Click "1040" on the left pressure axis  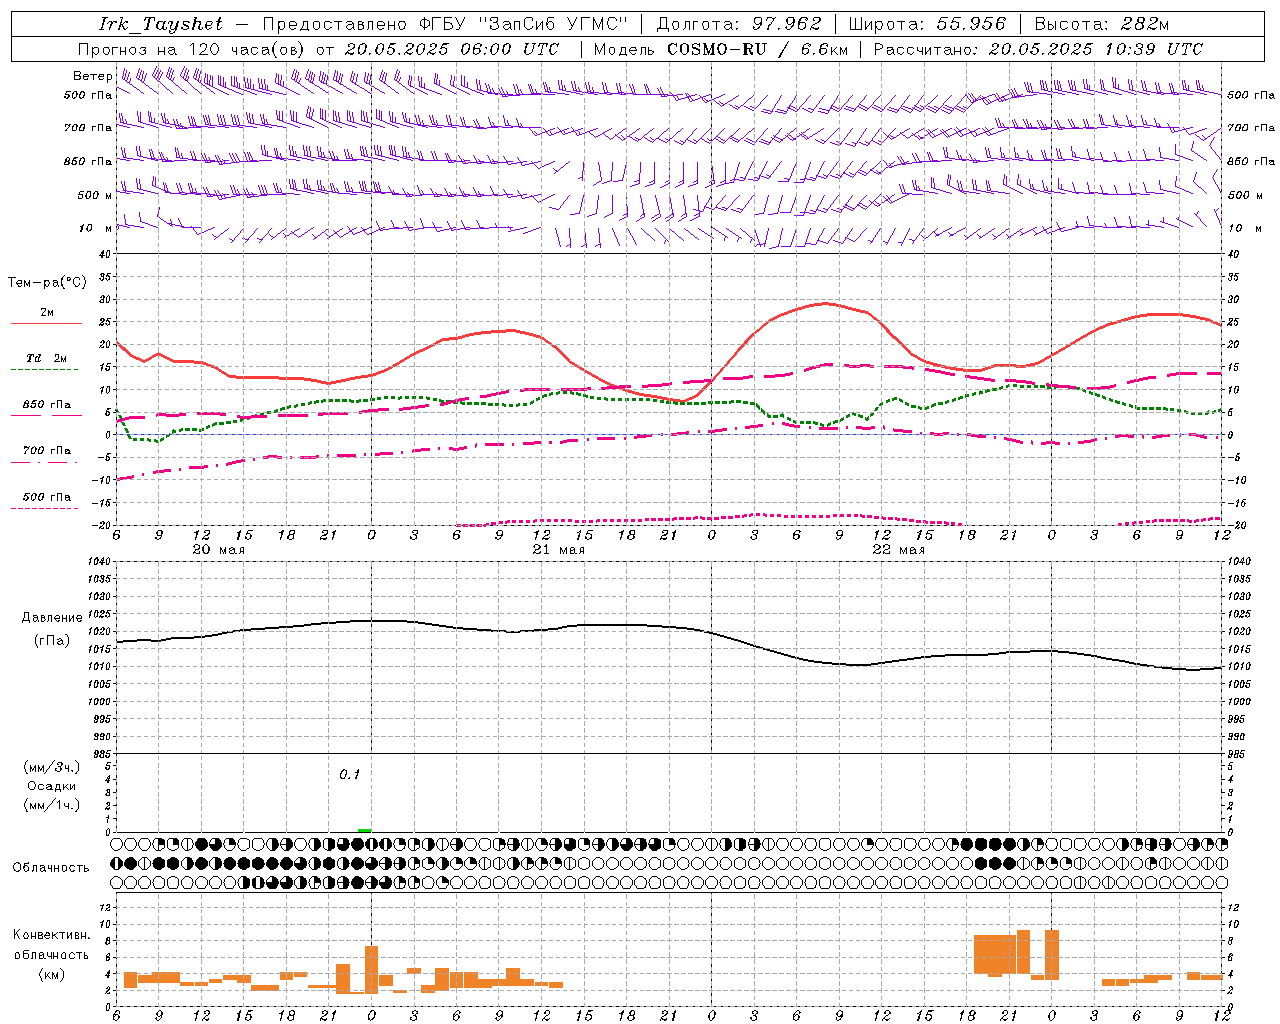point(100,562)
